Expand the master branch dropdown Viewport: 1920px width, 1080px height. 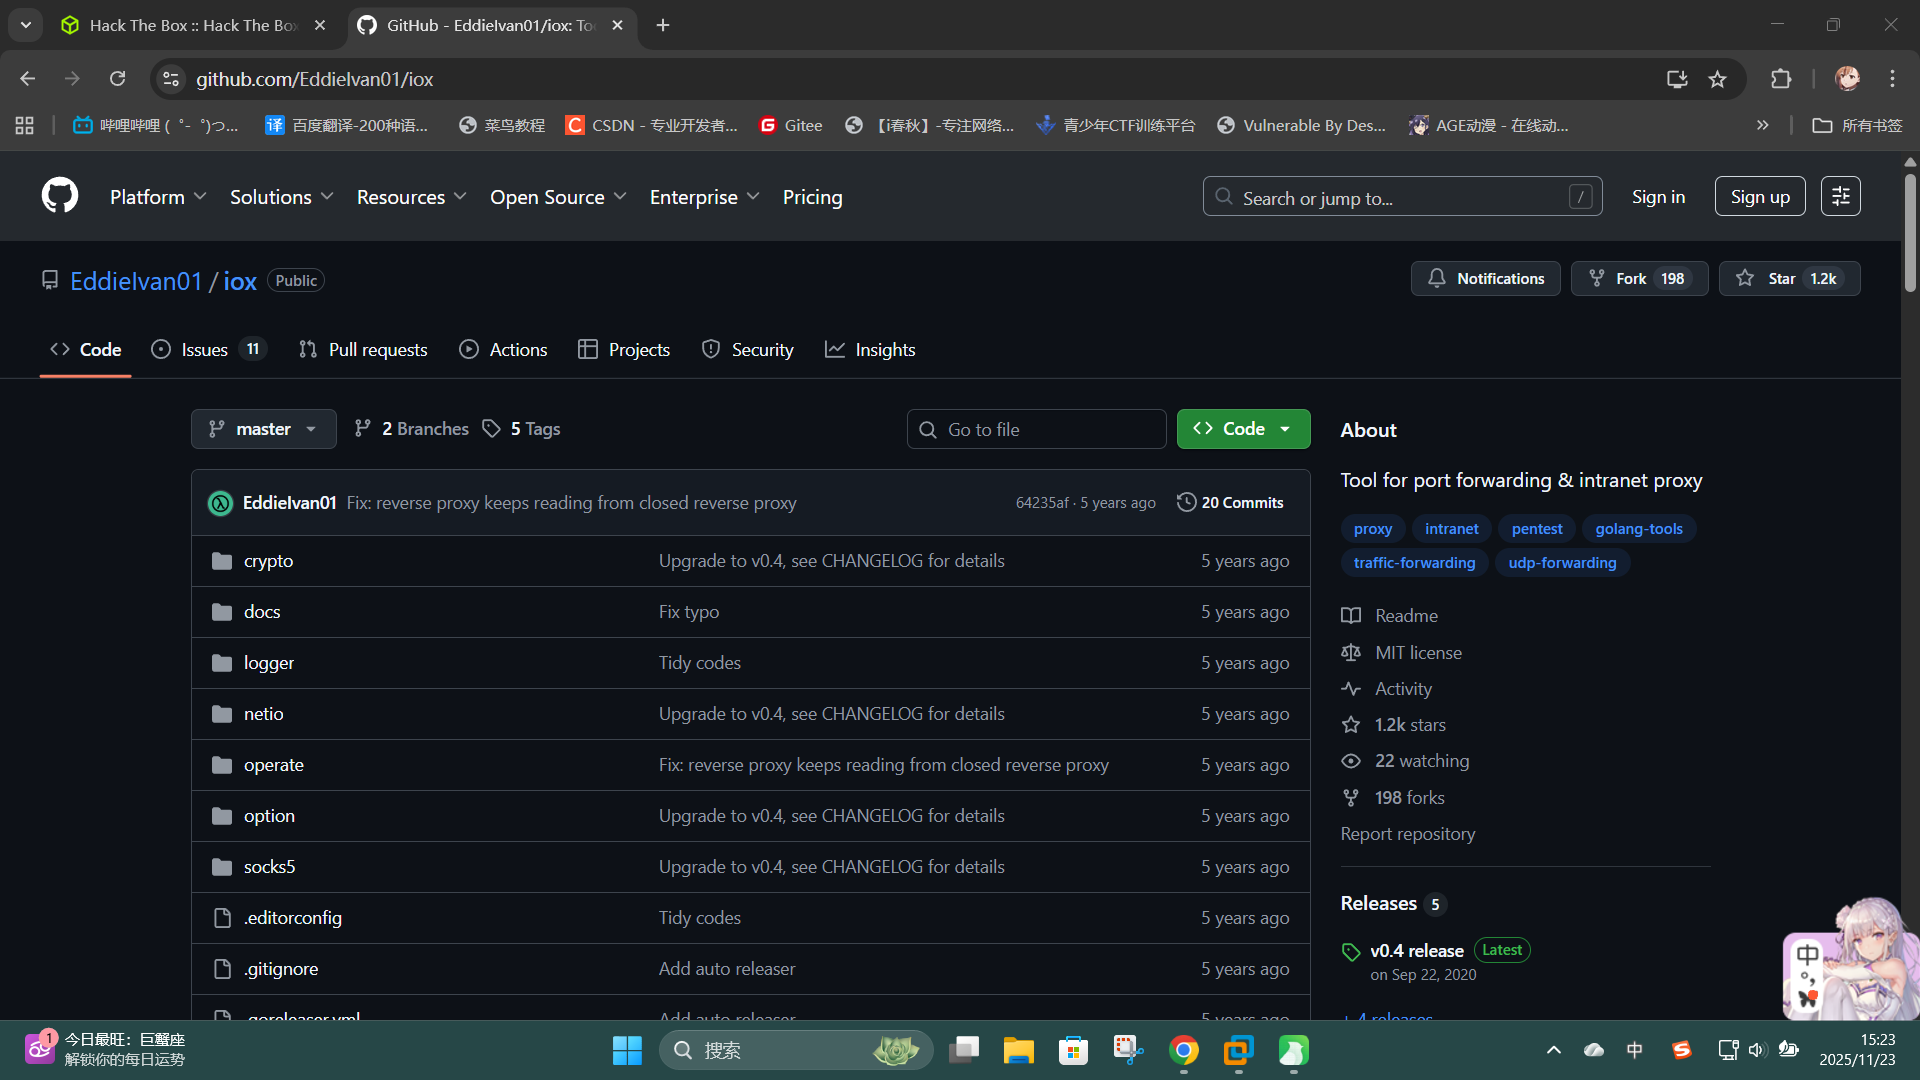tap(263, 429)
